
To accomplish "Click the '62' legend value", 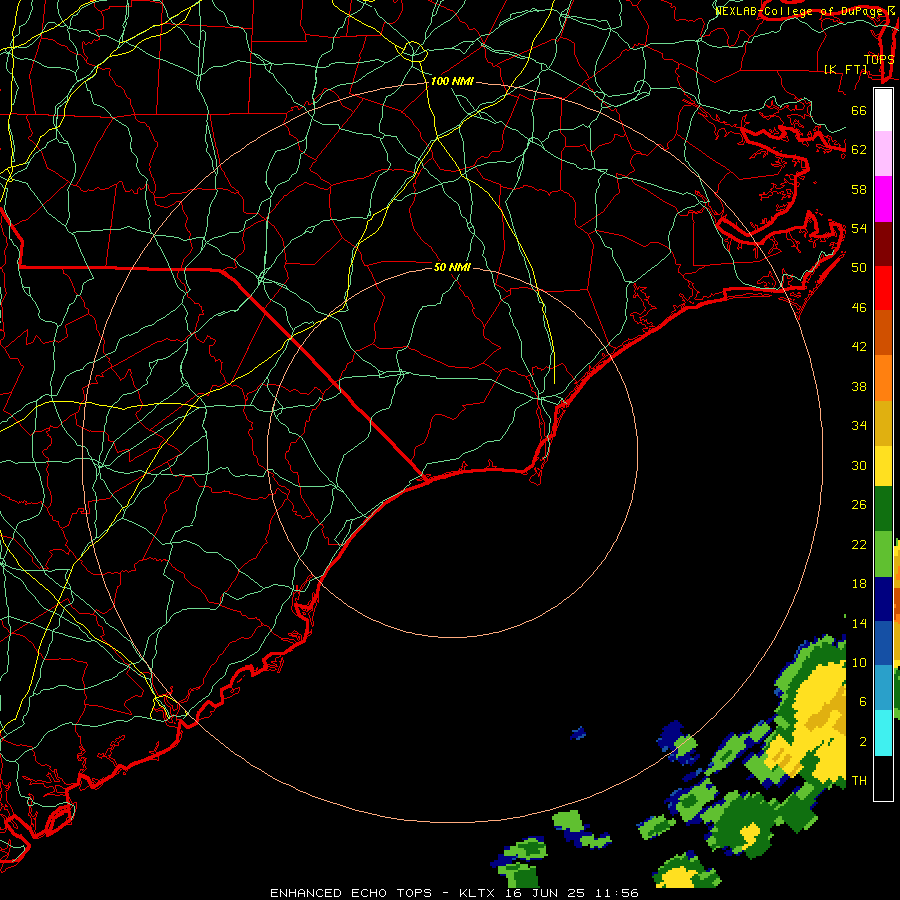I will click(859, 150).
